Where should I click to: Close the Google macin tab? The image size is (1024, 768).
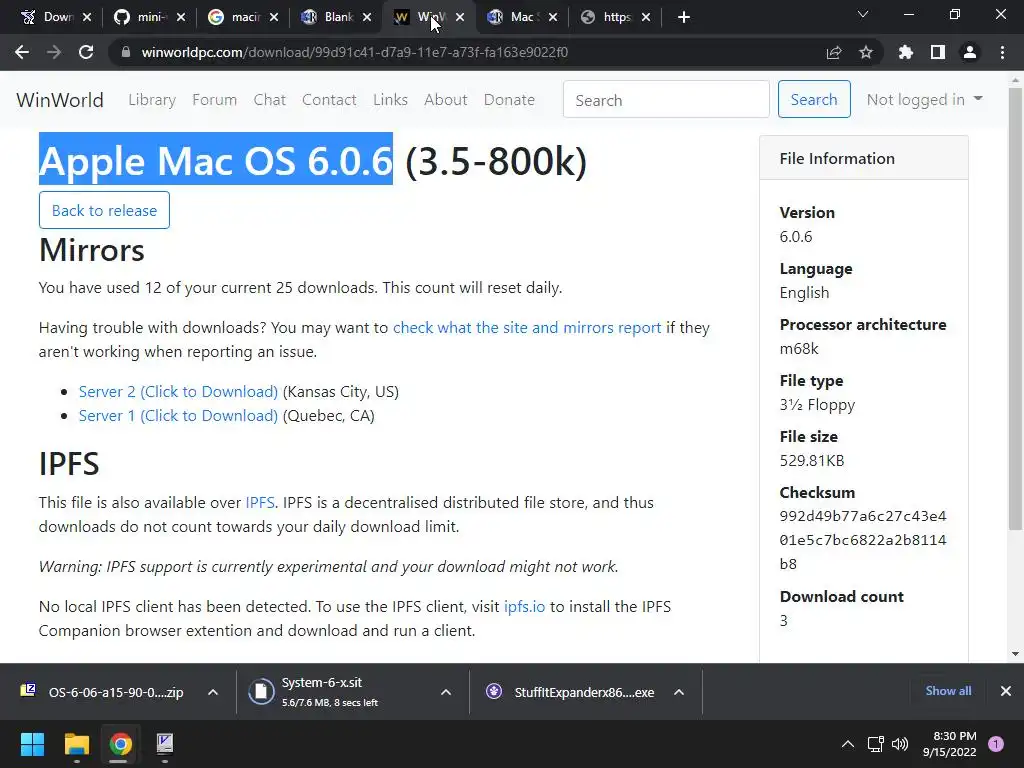click(x=274, y=17)
